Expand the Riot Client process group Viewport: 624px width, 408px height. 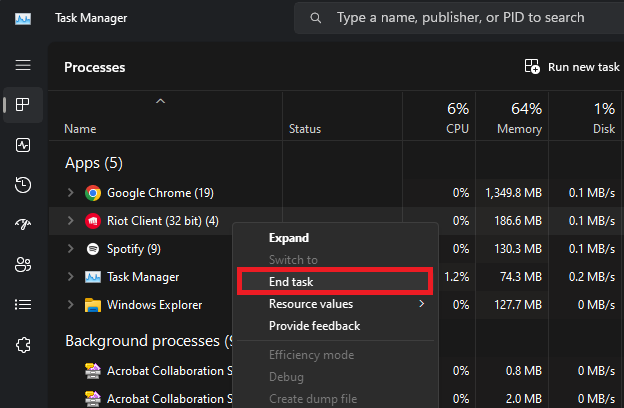70,221
